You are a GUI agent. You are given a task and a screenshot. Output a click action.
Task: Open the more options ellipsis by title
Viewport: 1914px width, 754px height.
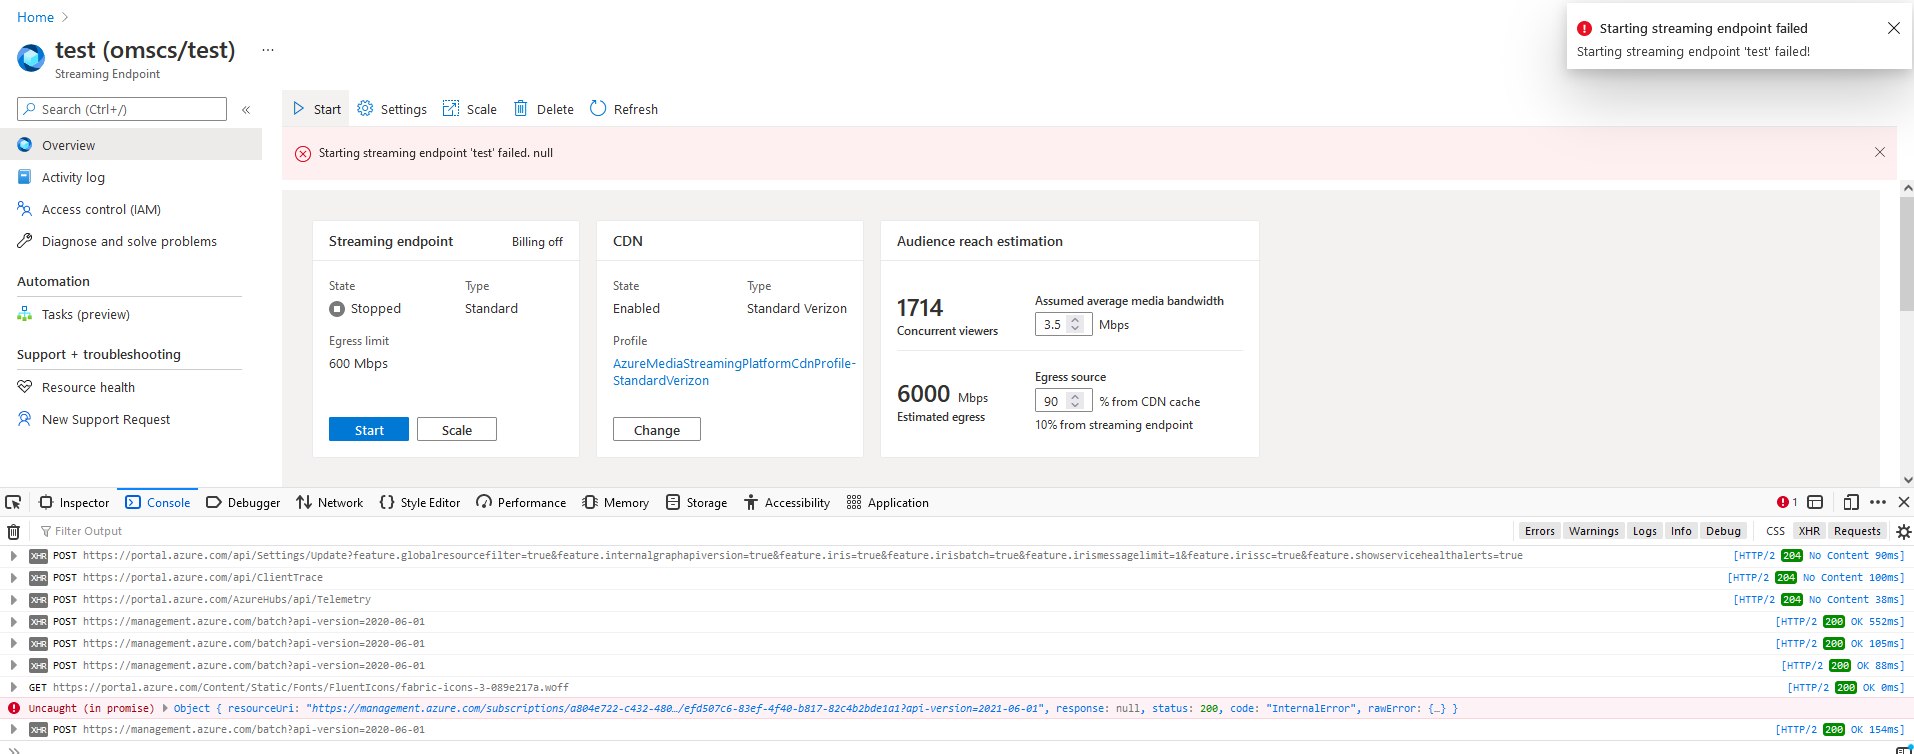pyautogui.click(x=268, y=50)
